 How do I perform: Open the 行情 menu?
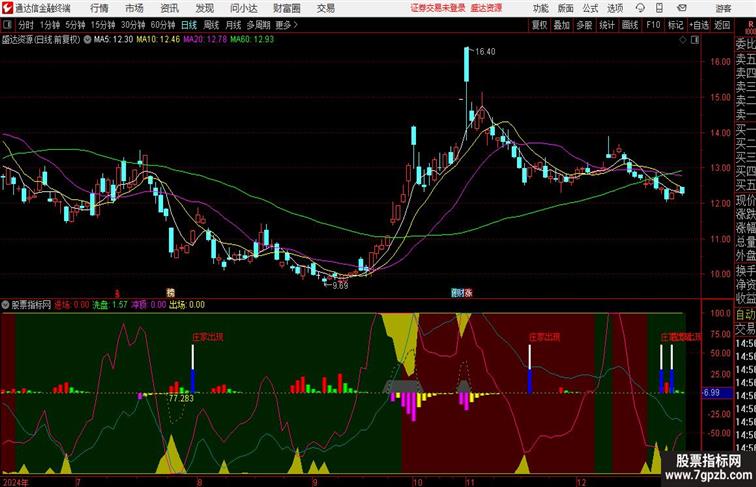(99, 8)
